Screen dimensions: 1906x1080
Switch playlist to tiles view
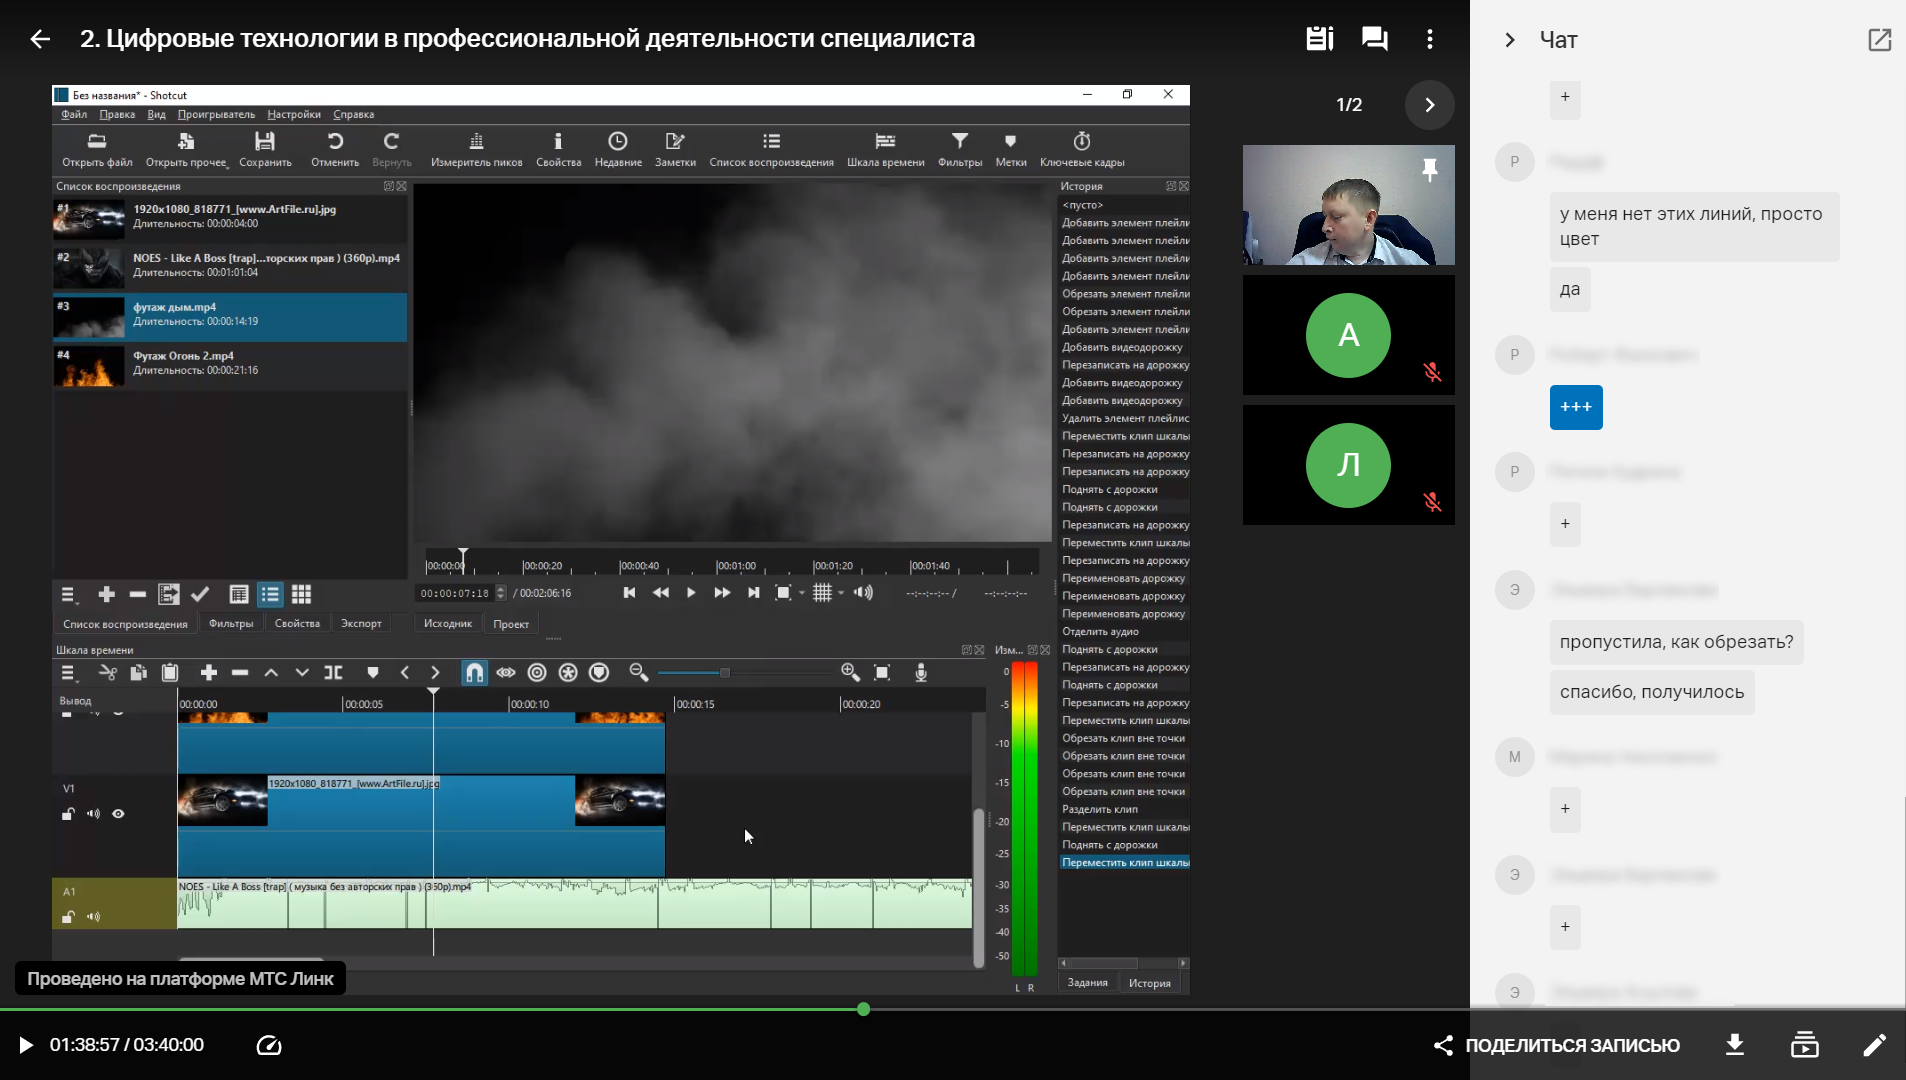270,594
